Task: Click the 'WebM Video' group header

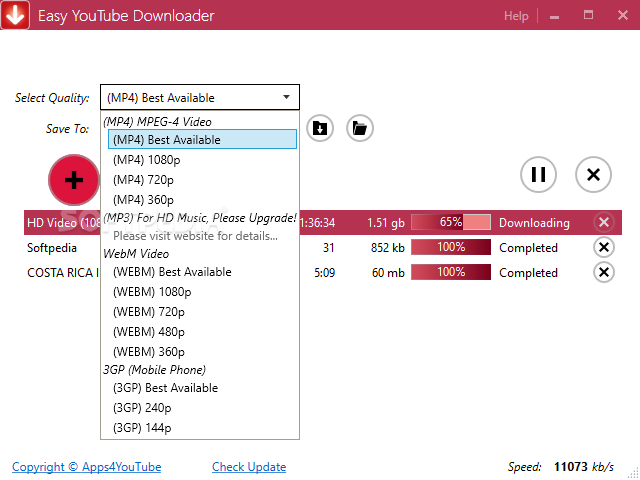Action: point(136,254)
